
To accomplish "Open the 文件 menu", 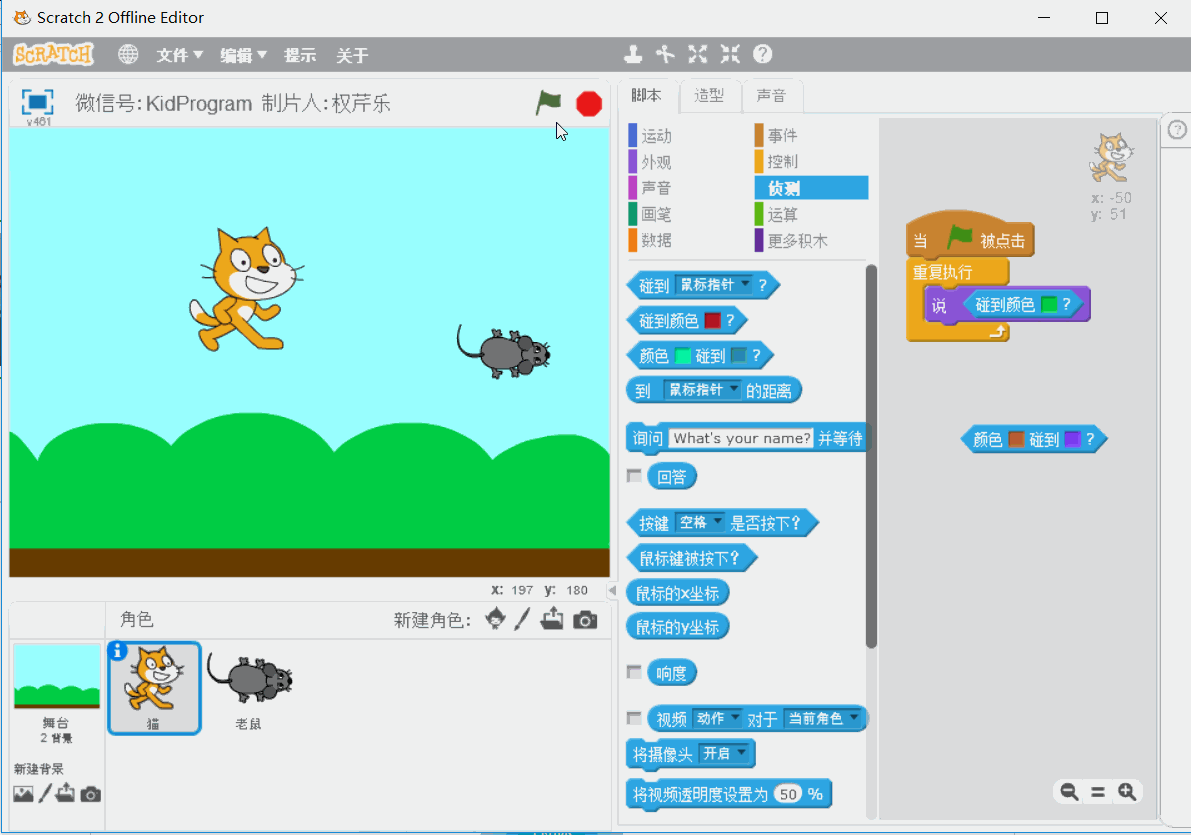I will [179, 55].
